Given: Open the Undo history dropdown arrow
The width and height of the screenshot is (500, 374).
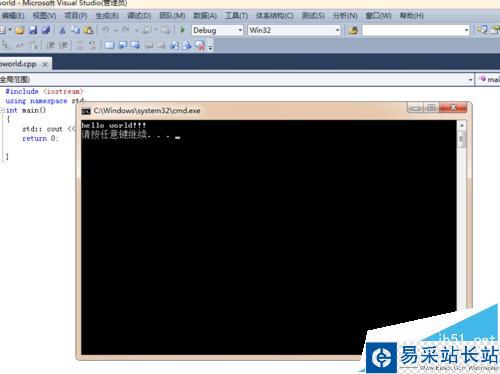Looking at the screenshot, I should [x=115, y=30].
